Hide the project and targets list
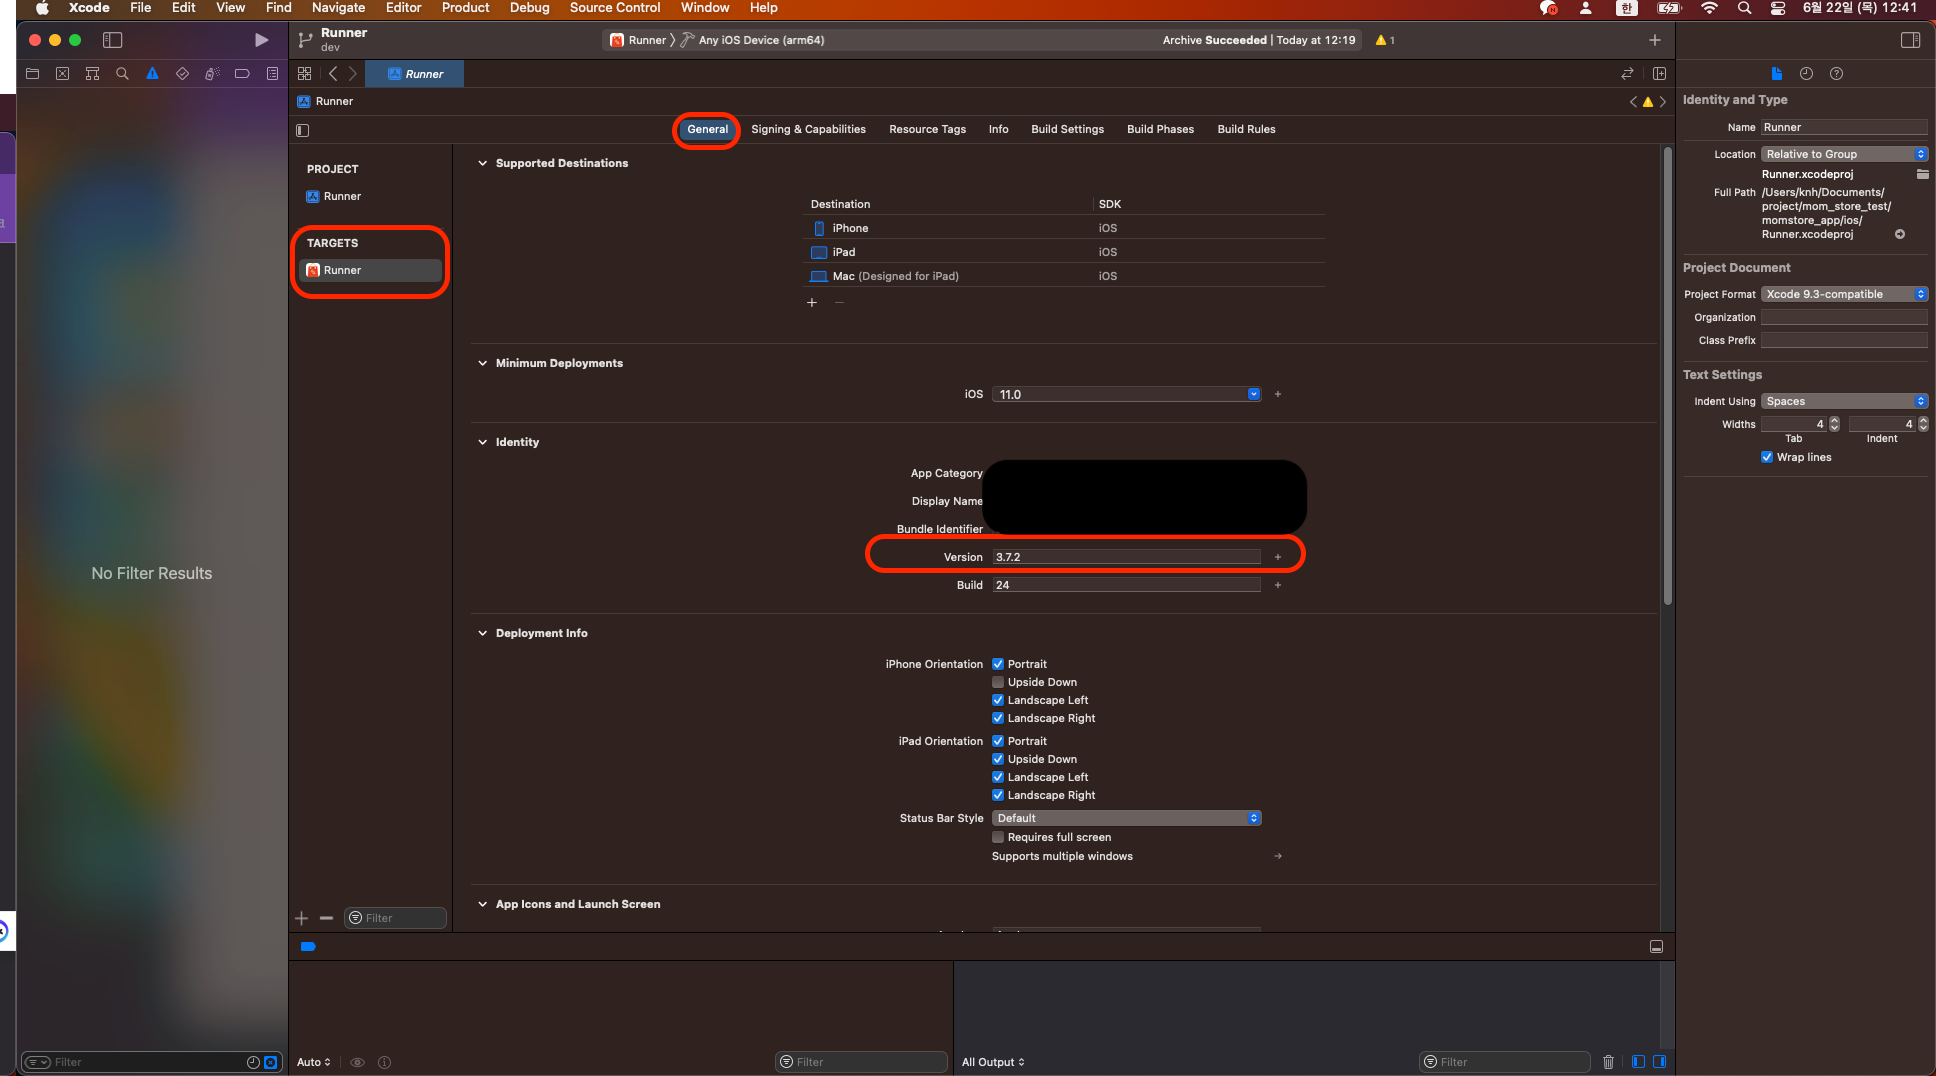 303,130
